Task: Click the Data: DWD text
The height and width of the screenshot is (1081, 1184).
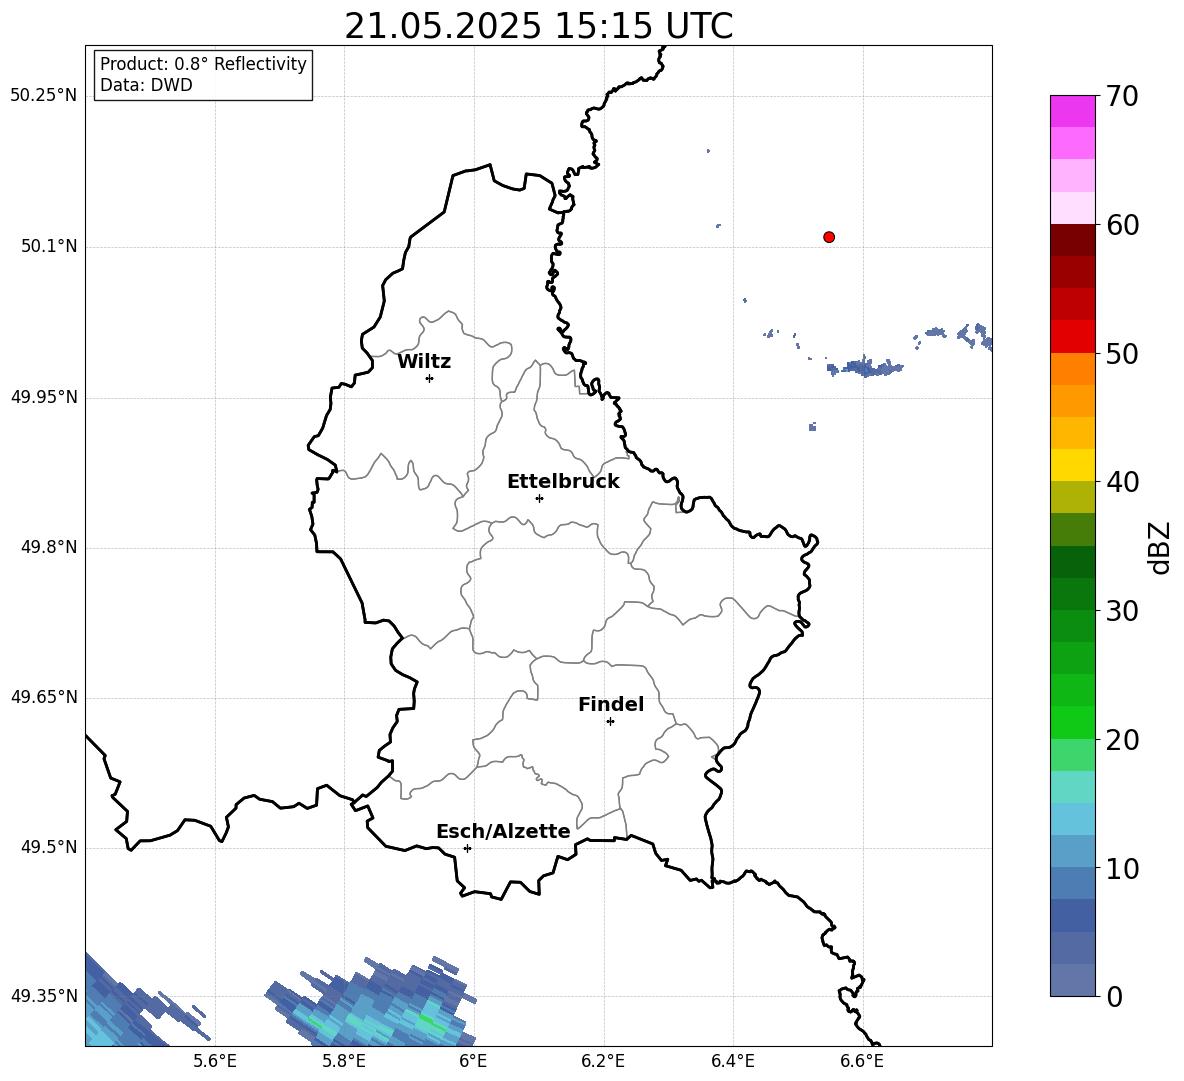Action: 146,85
